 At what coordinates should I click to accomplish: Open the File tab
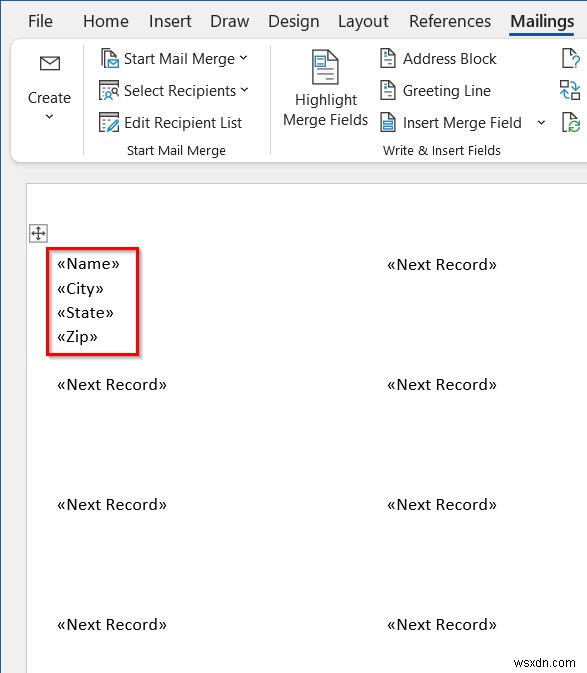coord(40,21)
